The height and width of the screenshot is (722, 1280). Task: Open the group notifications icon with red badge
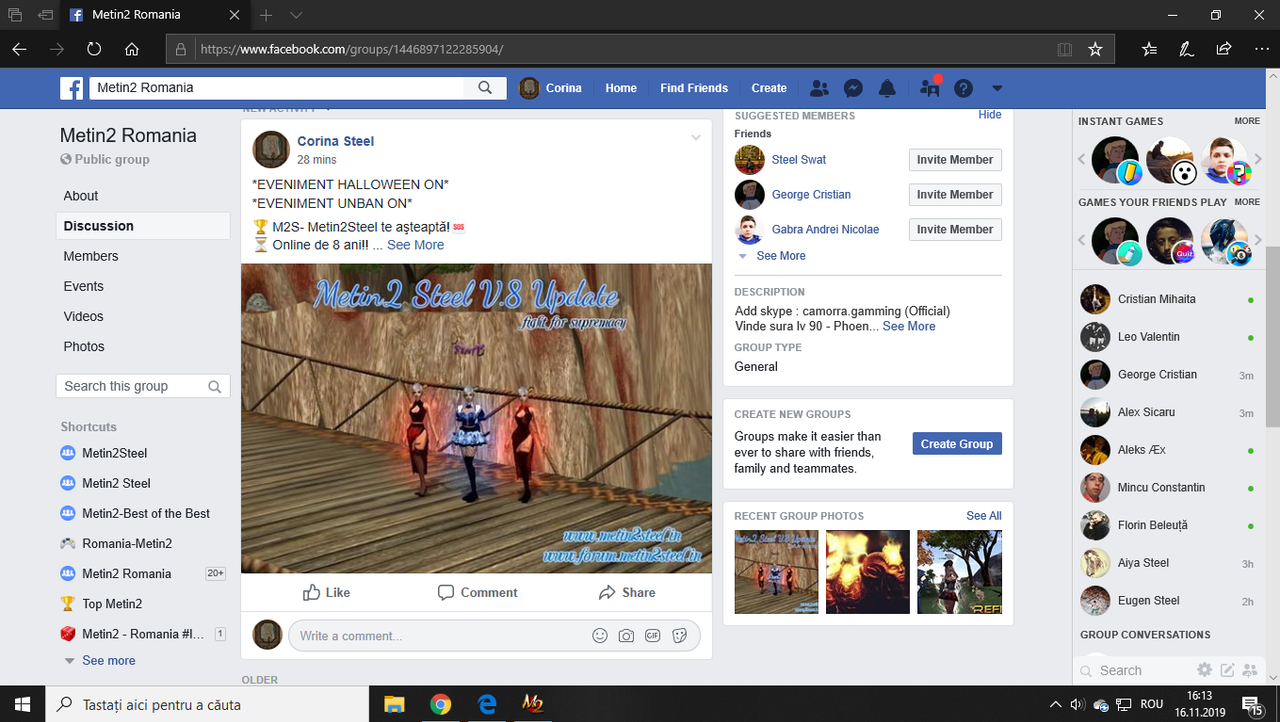(x=929, y=87)
